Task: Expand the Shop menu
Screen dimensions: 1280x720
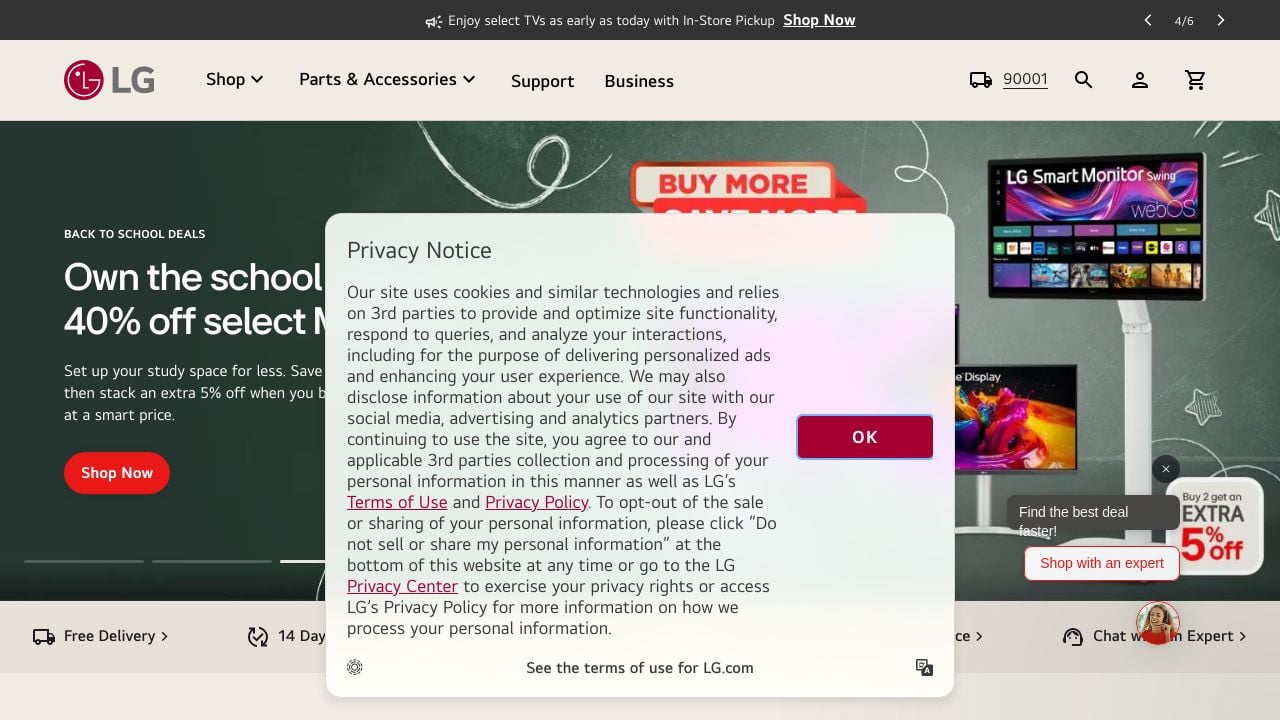Action: point(234,80)
